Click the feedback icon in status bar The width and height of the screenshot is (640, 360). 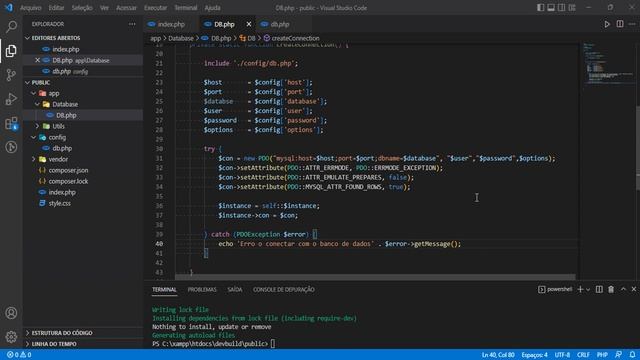coord(618,355)
